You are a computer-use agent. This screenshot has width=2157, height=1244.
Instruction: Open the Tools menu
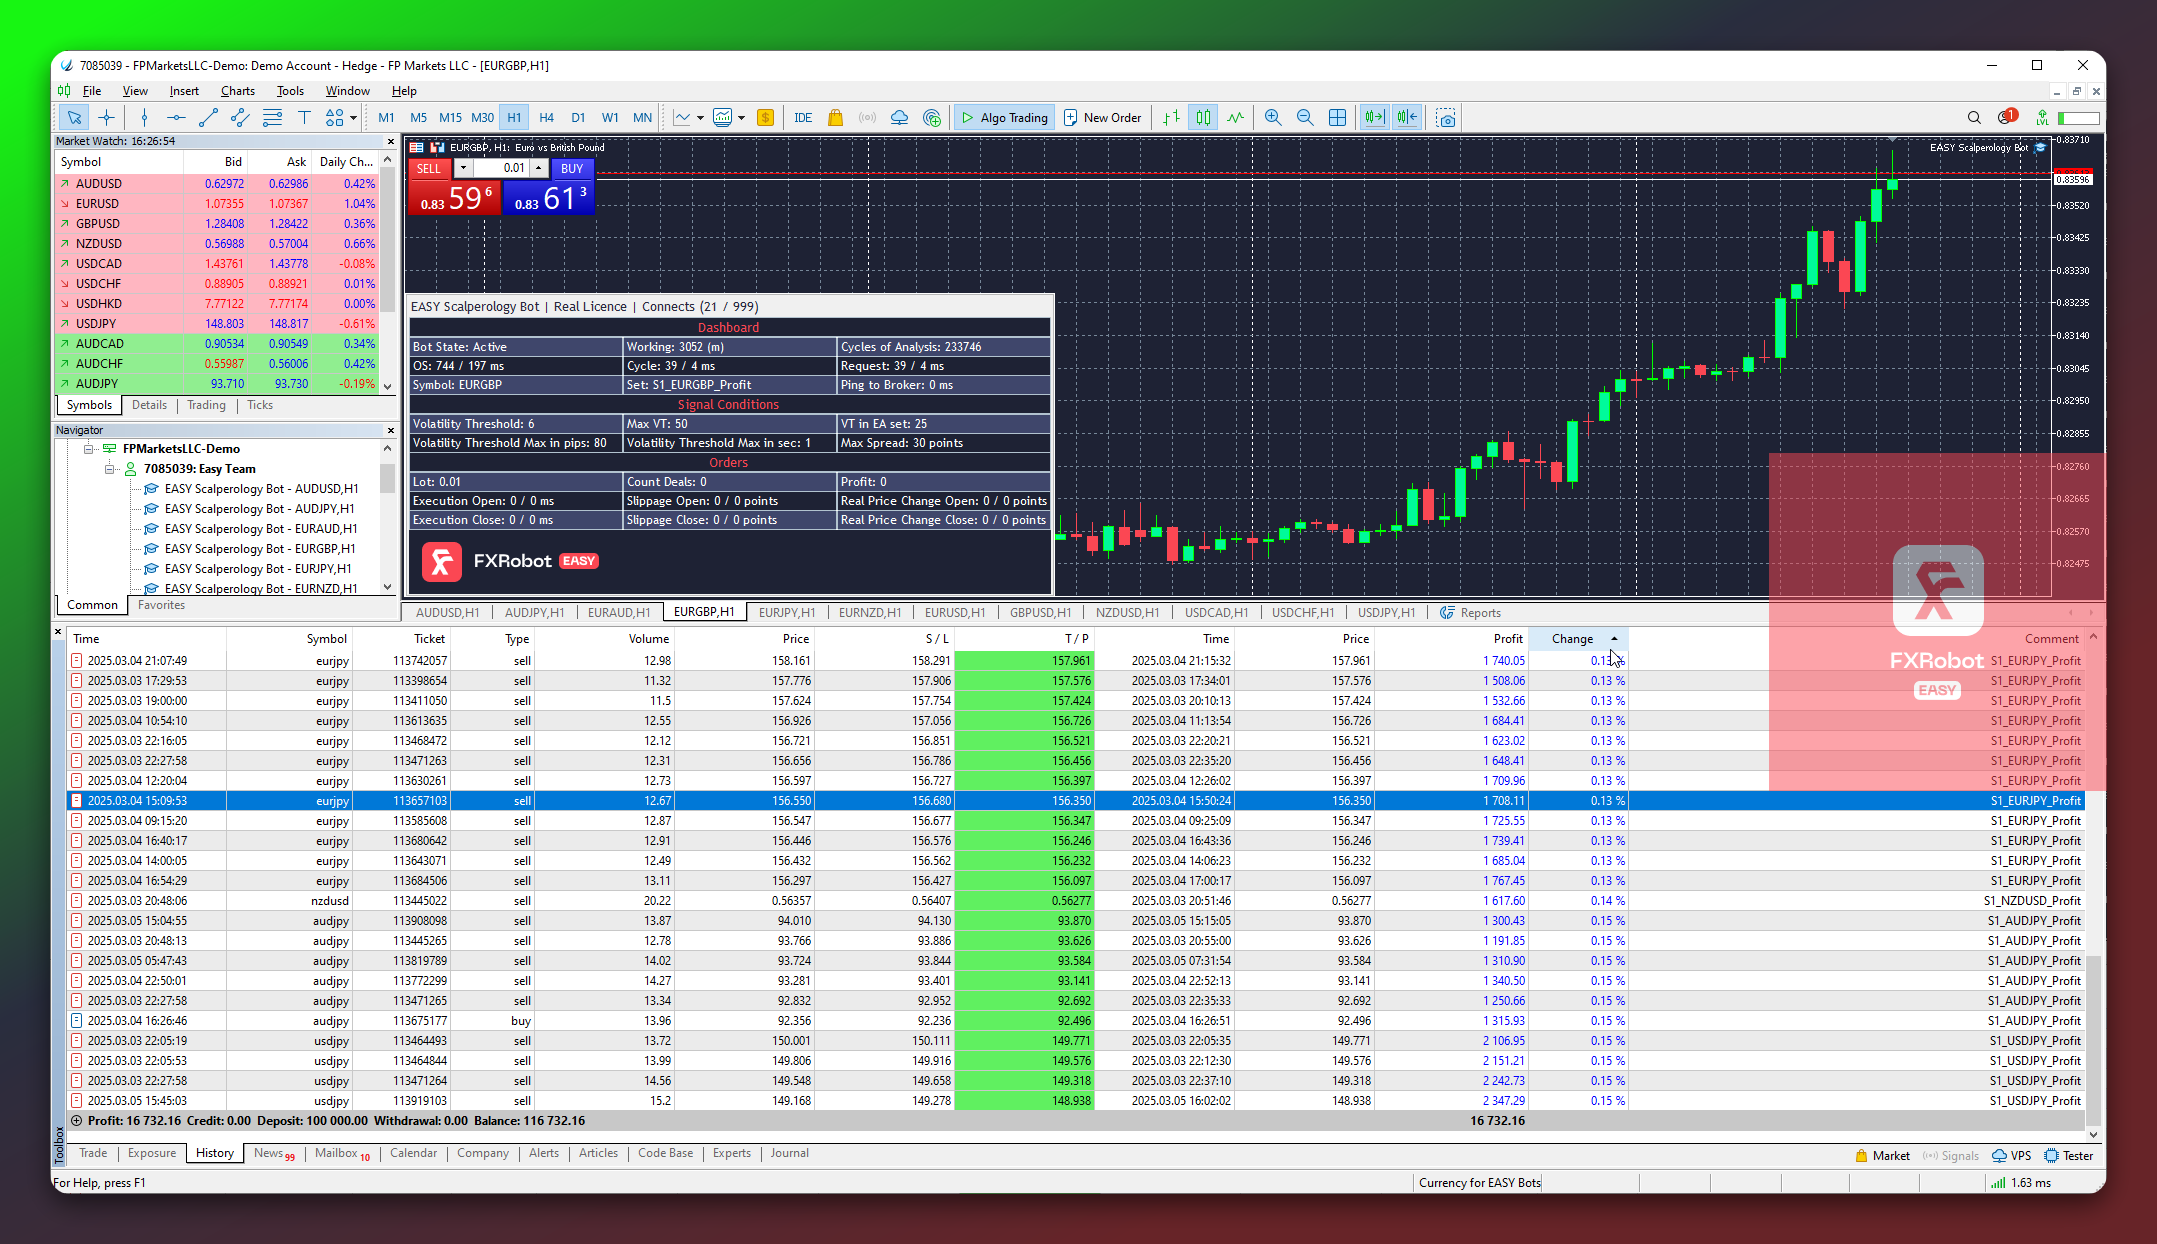[x=290, y=91]
